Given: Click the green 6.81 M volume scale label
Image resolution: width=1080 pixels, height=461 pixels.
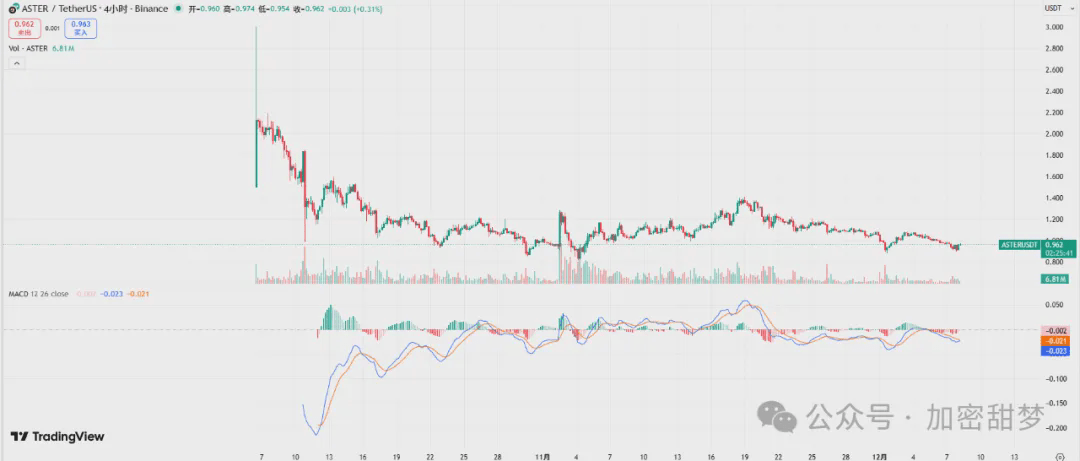Looking at the screenshot, I should [x=1053, y=279].
